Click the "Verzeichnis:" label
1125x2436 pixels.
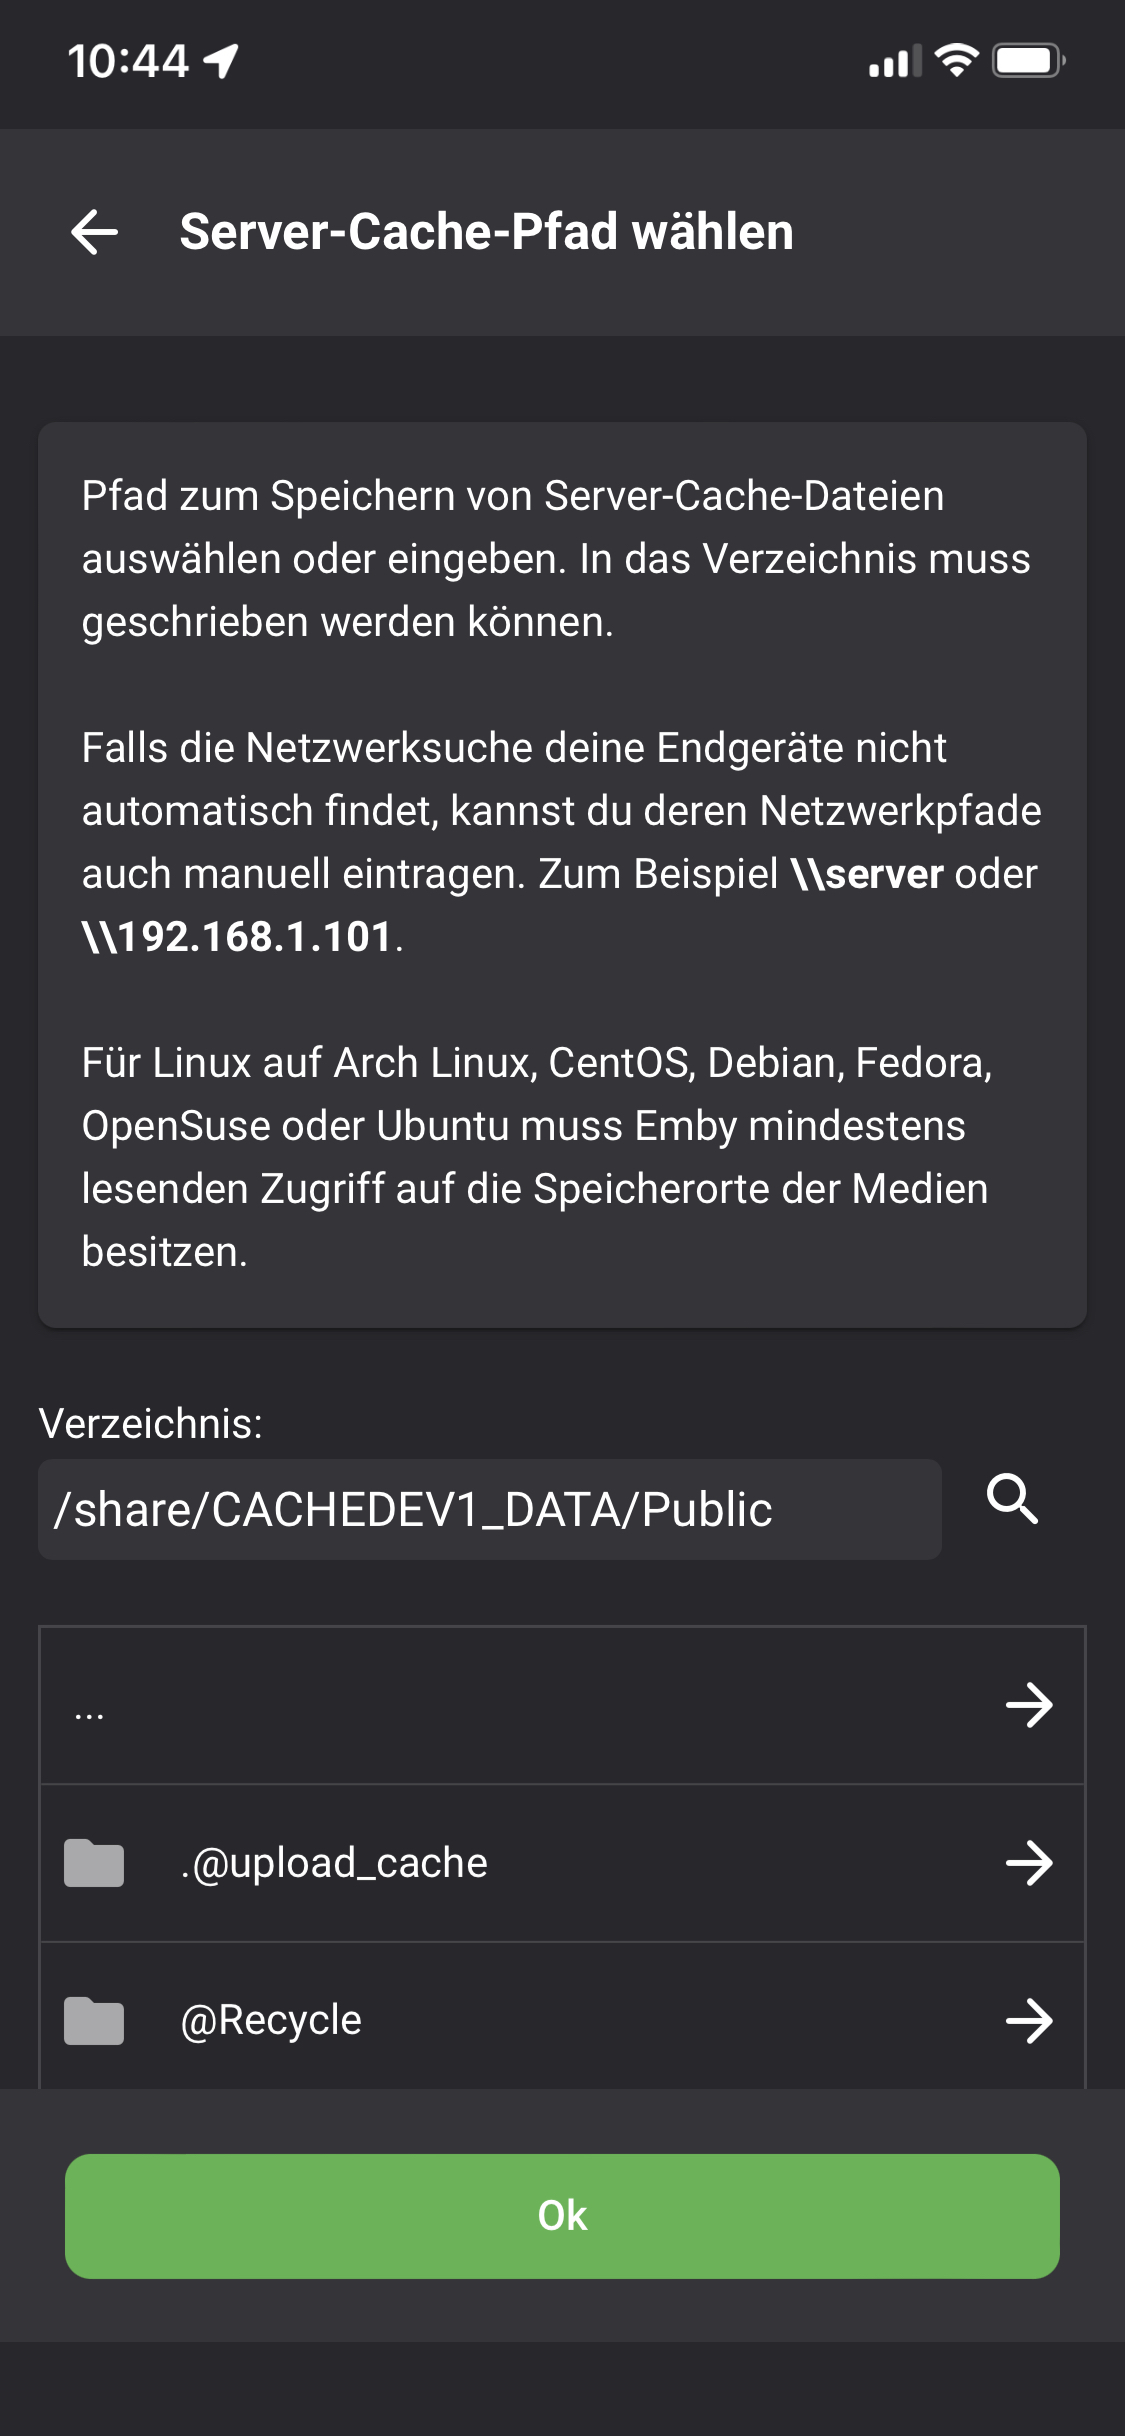coord(151,1423)
